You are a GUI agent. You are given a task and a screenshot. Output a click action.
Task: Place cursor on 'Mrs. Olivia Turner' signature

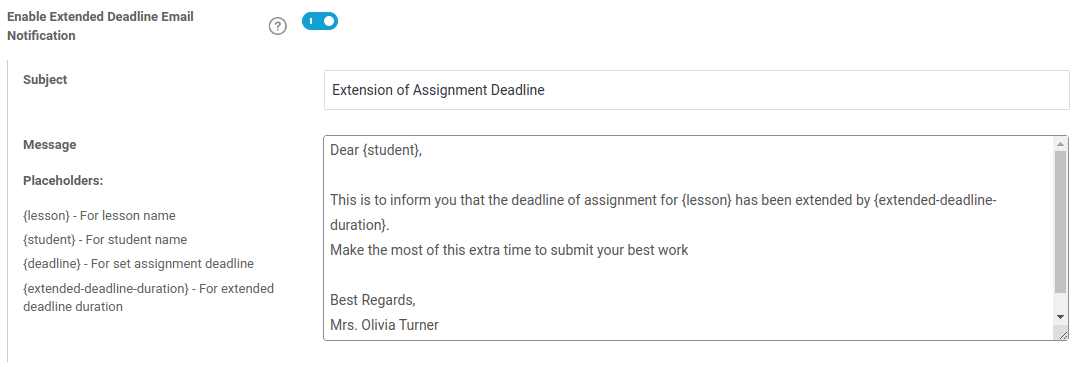coord(384,325)
